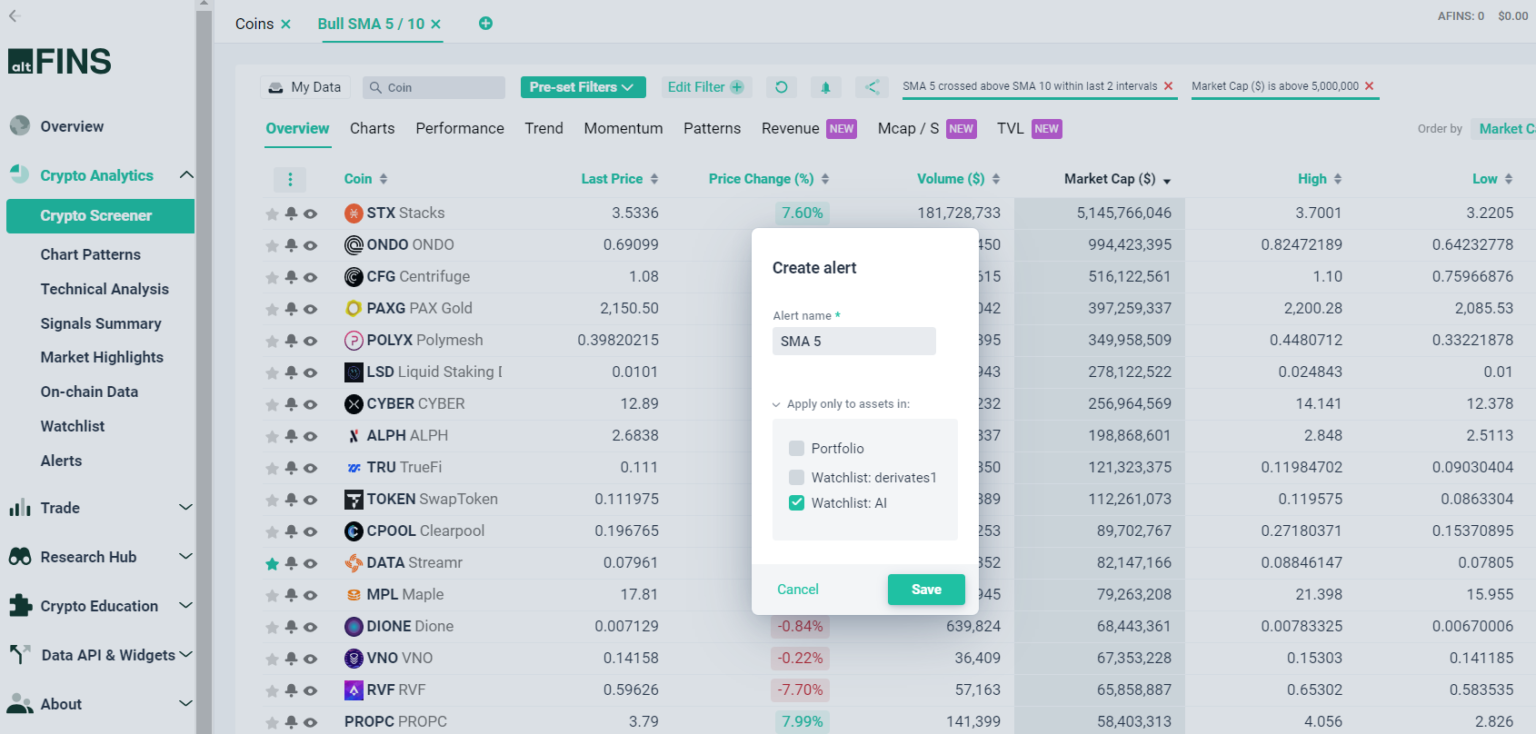The height and width of the screenshot is (734, 1536).
Task: Click the share filter icon
Action: (x=871, y=87)
